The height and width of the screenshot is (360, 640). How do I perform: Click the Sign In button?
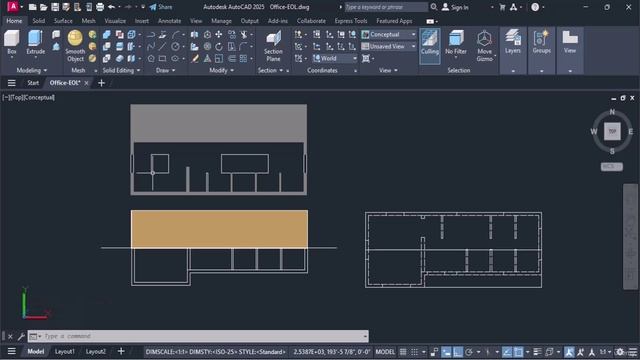(x=455, y=7)
